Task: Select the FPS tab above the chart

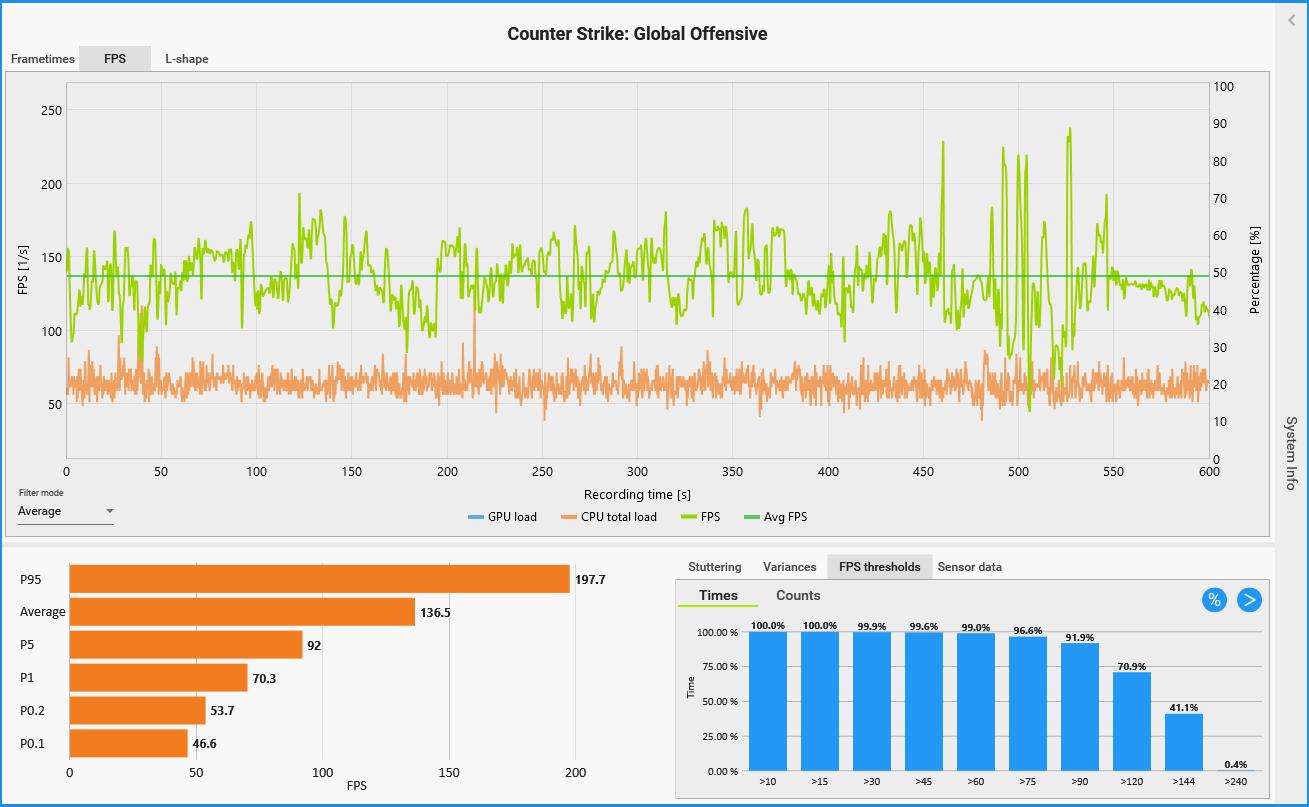Action: pyautogui.click(x=115, y=59)
